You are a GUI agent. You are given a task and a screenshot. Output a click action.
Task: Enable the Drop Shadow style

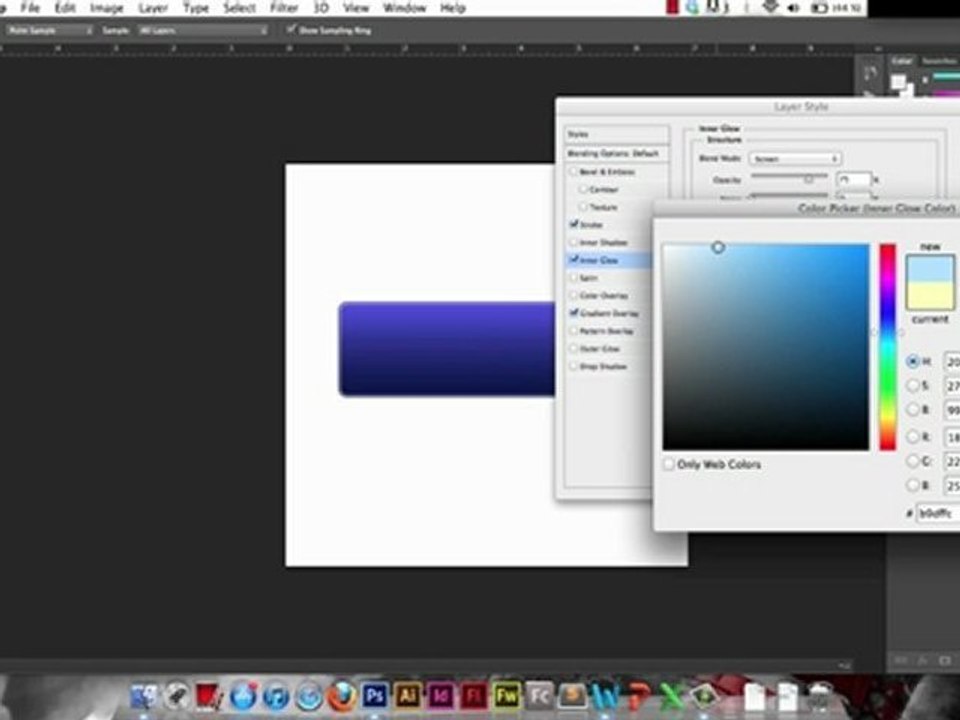(574, 366)
